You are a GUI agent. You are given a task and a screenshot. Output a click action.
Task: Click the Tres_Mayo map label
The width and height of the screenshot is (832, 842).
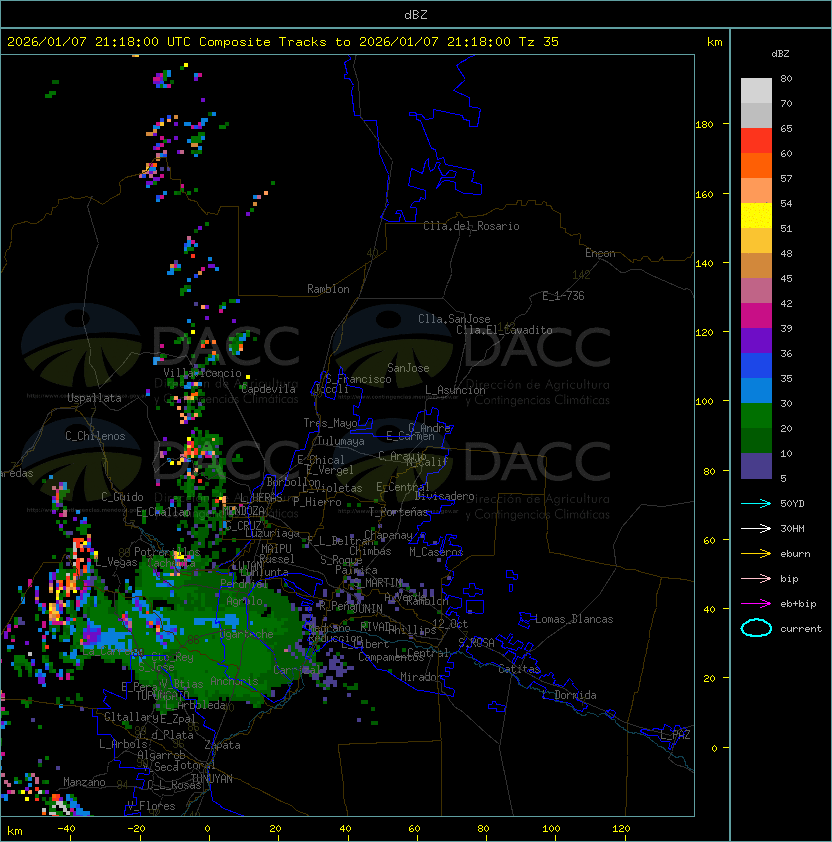coord(330,423)
